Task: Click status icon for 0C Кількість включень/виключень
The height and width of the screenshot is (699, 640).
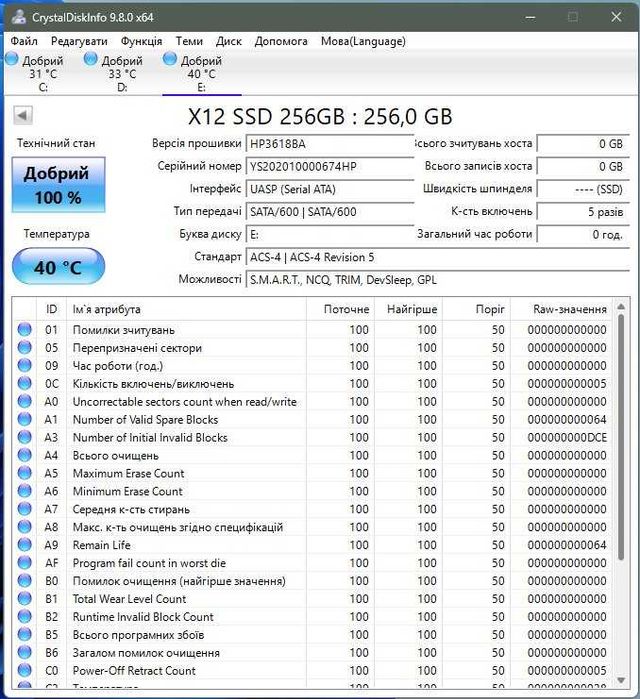Action: coord(25,383)
